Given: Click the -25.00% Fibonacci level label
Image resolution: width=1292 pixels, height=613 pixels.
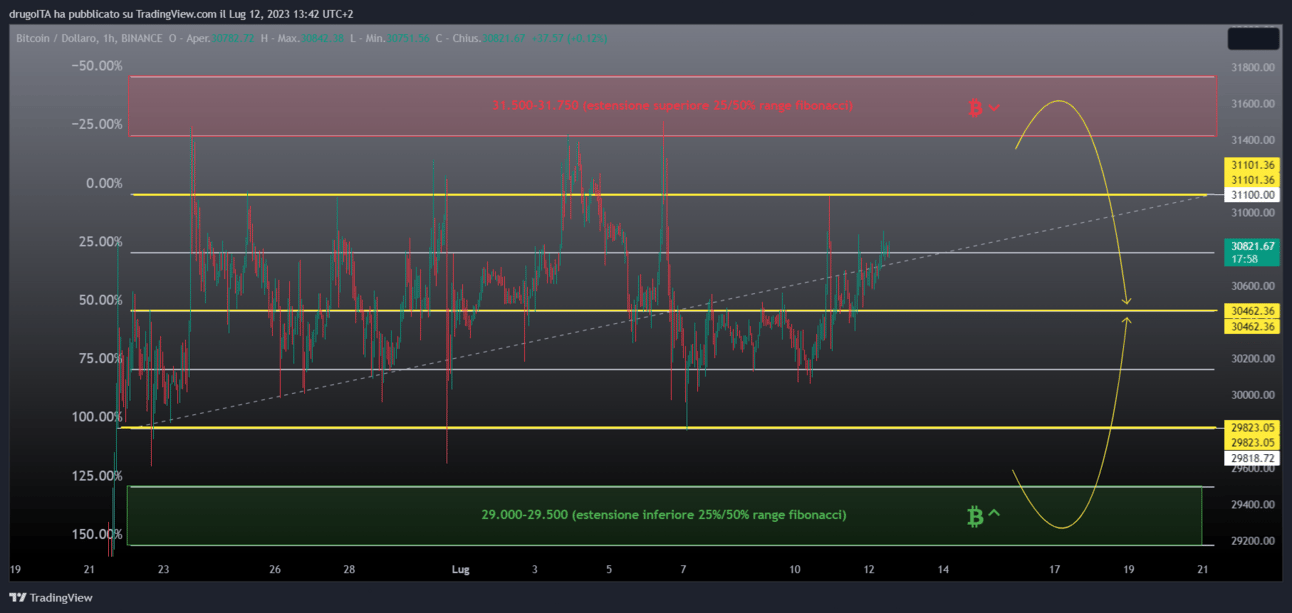Looking at the screenshot, I should (97, 125).
